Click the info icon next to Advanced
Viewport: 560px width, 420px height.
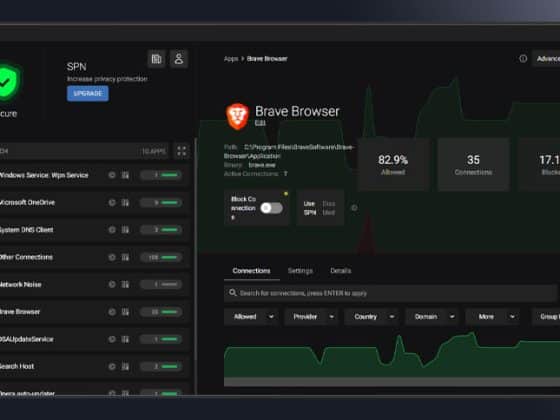(523, 59)
